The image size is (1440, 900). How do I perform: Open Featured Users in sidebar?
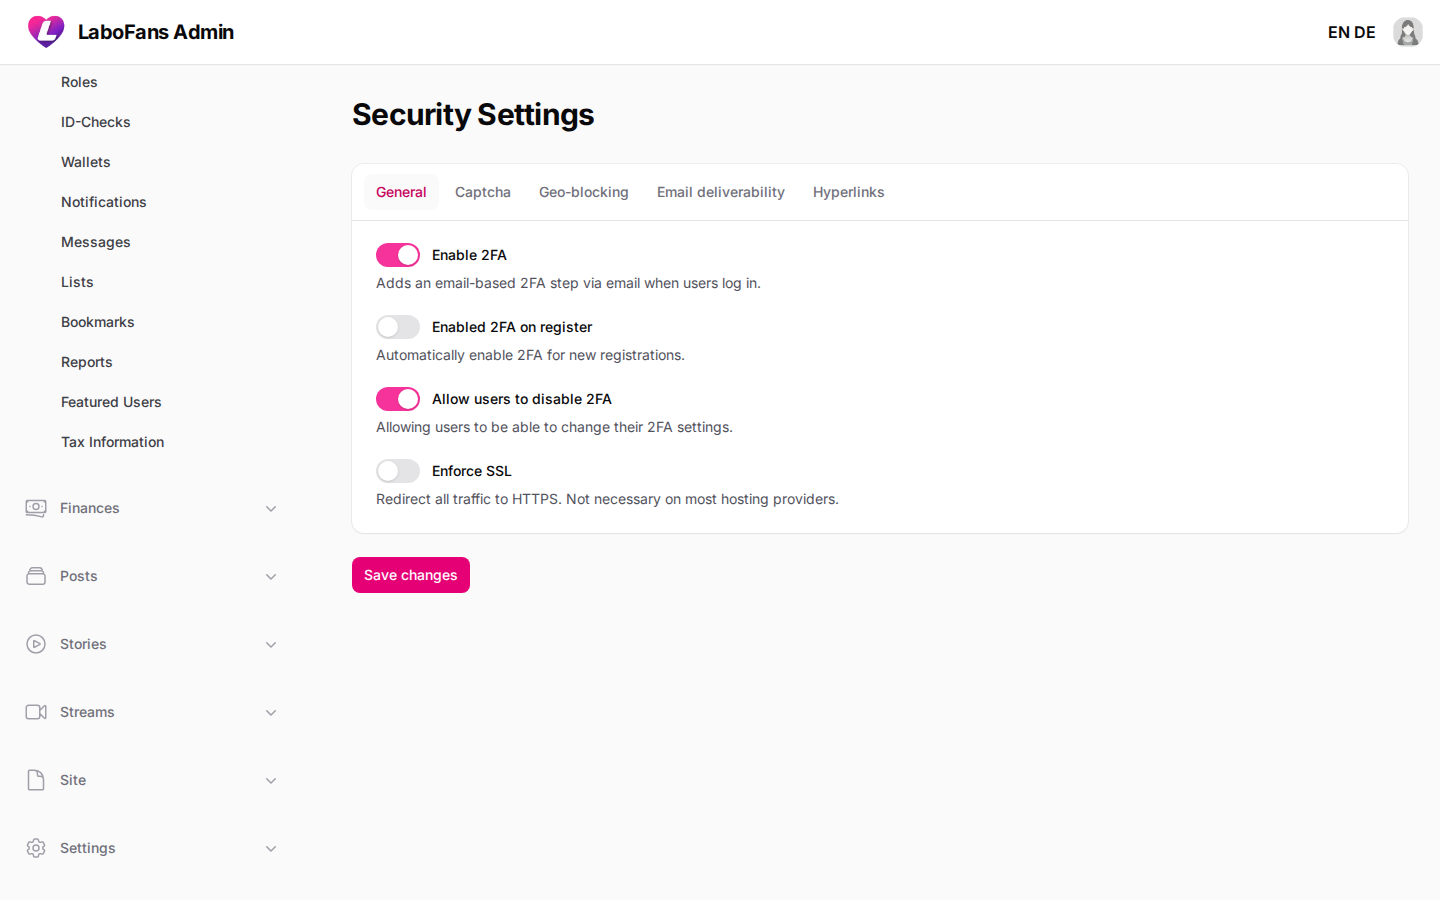point(111,402)
